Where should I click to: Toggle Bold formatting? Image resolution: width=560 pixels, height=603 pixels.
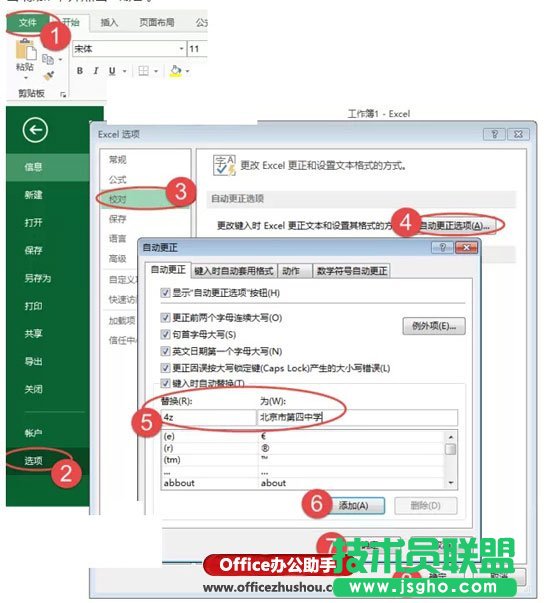(x=80, y=71)
